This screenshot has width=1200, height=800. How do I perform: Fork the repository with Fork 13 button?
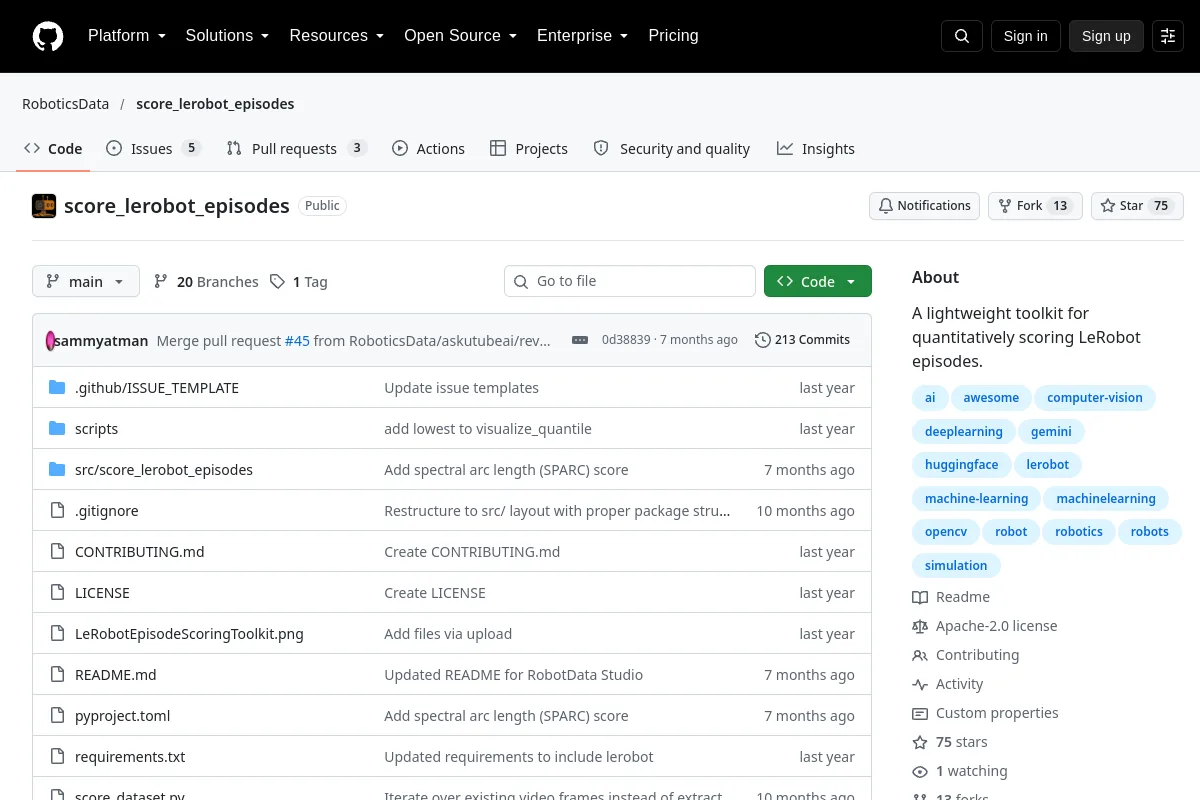click(x=1035, y=206)
